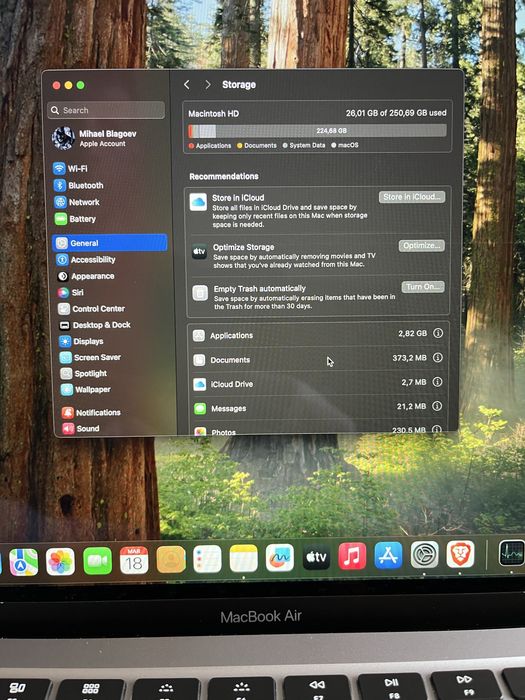The image size is (525, 700).
Task: Open Brave browser from the Dock
Action: tap(460, 554)
